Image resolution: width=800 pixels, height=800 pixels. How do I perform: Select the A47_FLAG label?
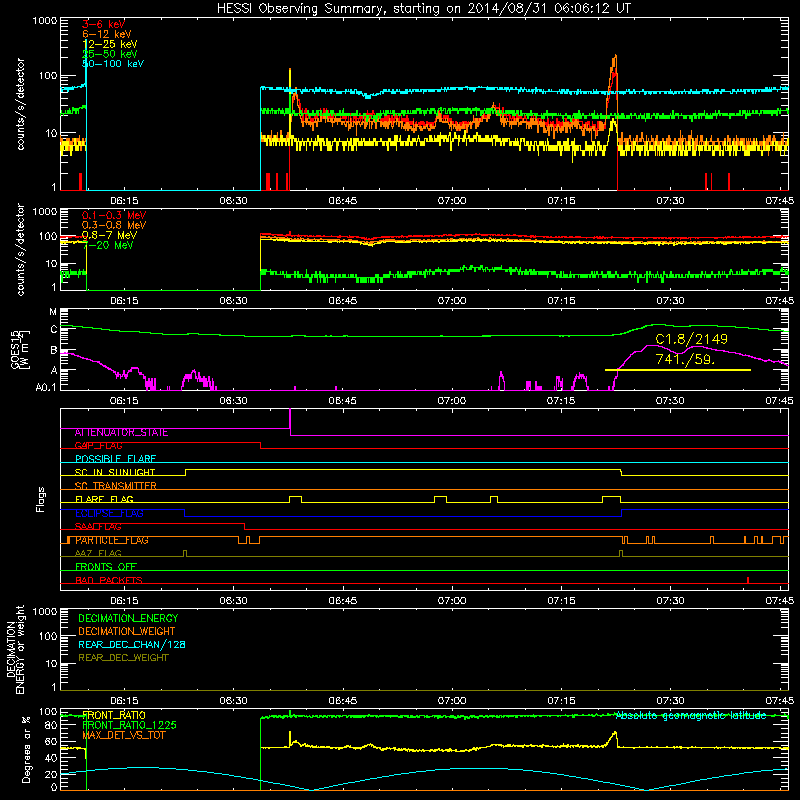coord(98,554)
